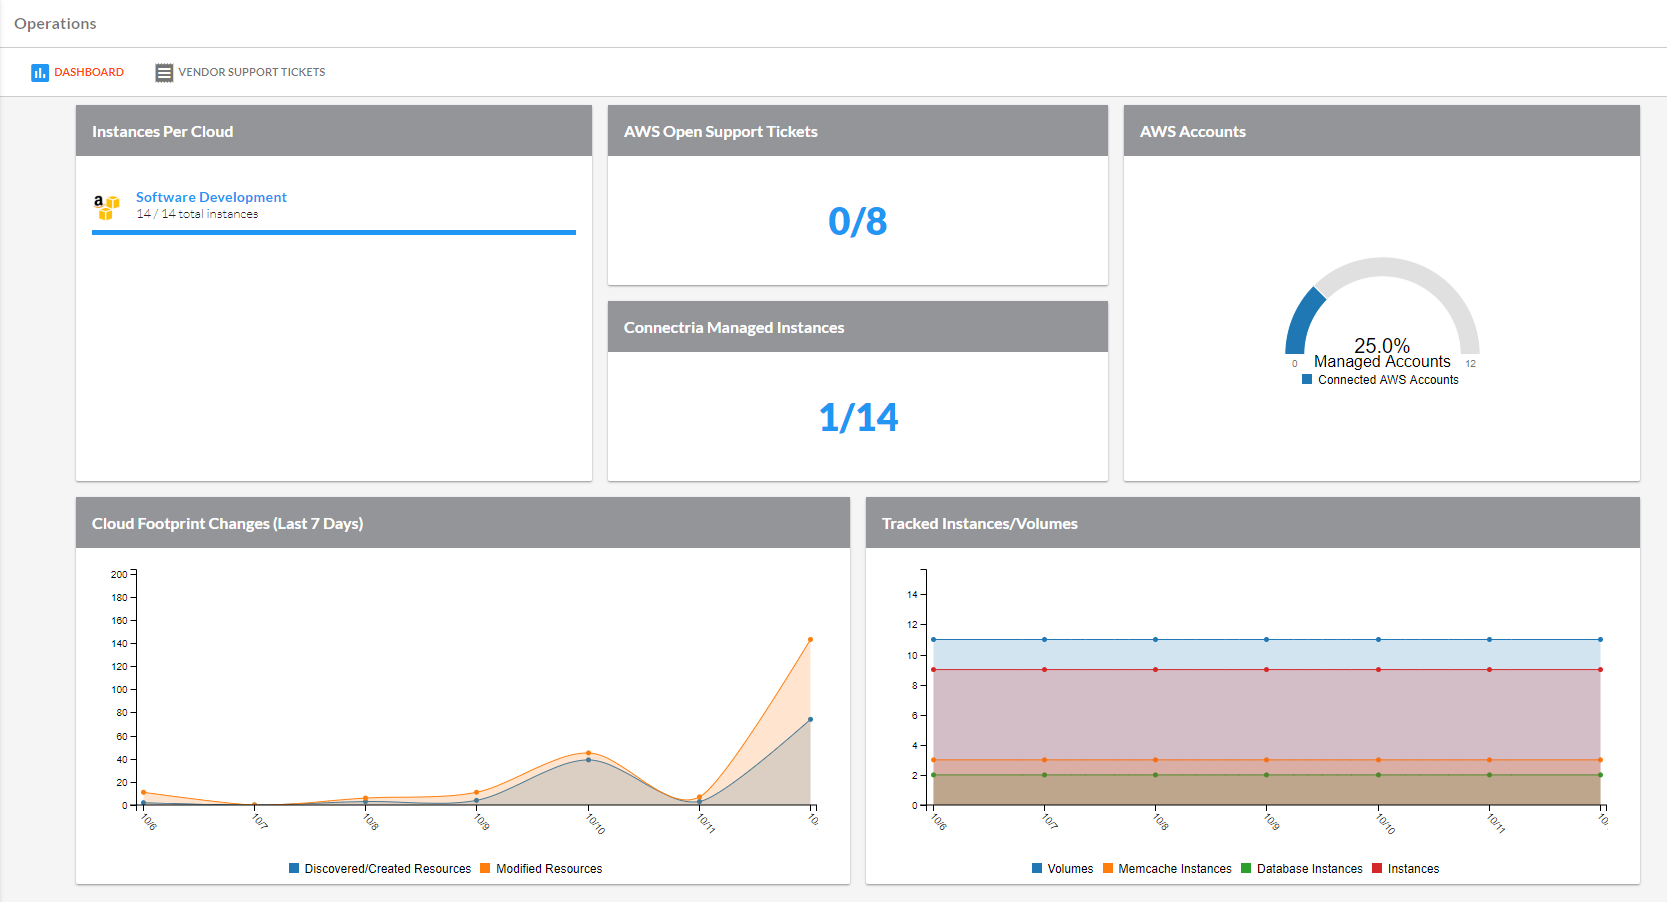The width and height of the screenshot is (1667, 902).
Task: Click the 25.0% Managed Accounts label
Action: pos(1382,353)
